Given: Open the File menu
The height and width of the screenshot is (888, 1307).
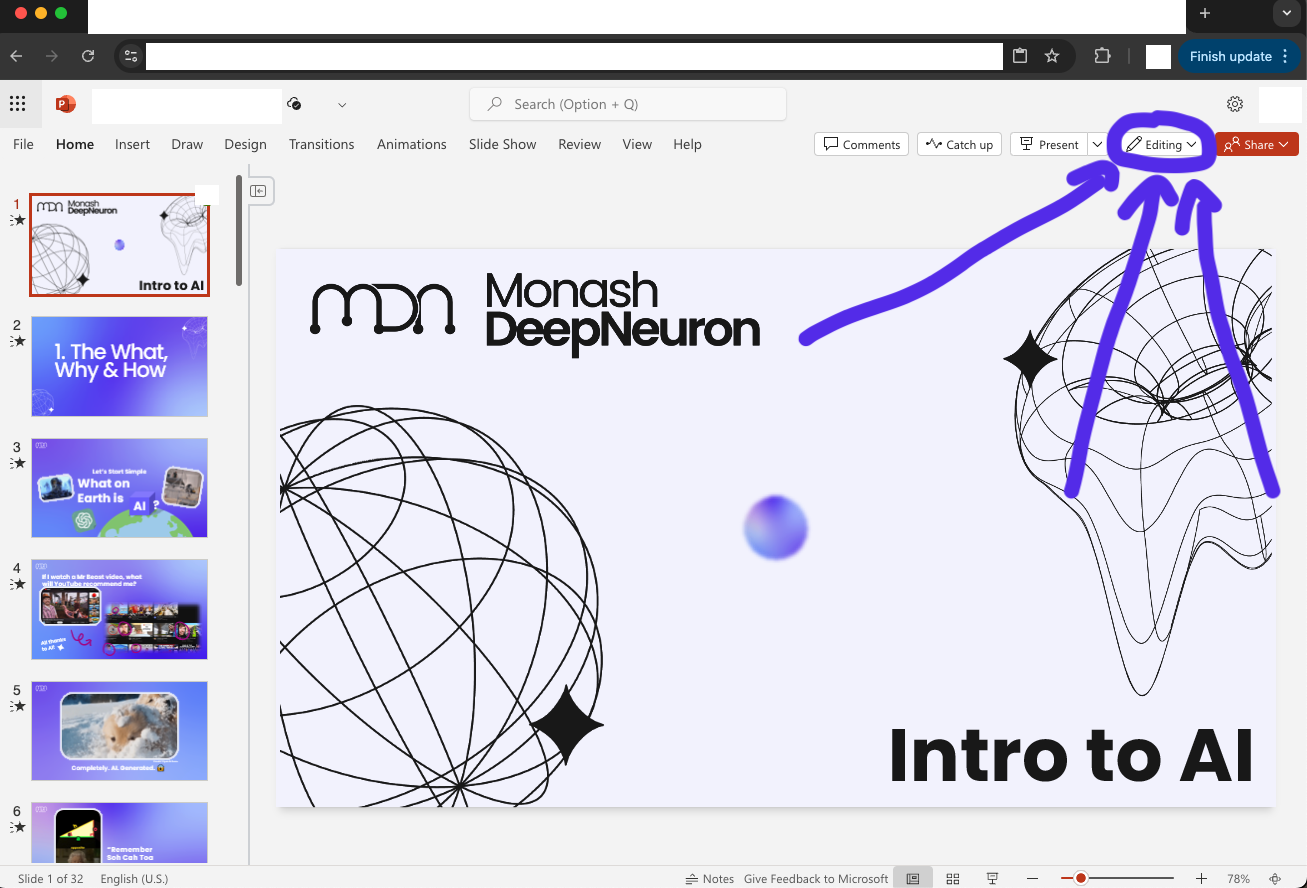Looking at the screenshot, I should point(23,144).
